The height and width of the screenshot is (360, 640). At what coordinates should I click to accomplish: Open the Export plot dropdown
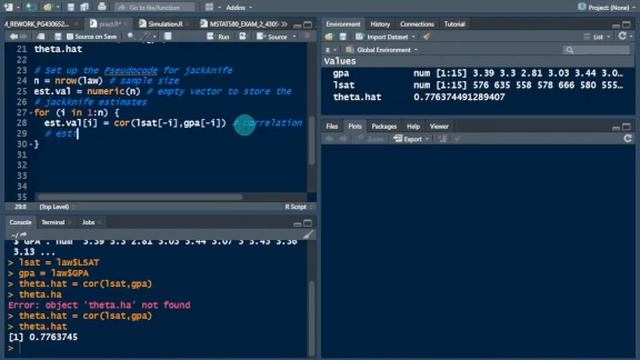click(x=411, y=139)
